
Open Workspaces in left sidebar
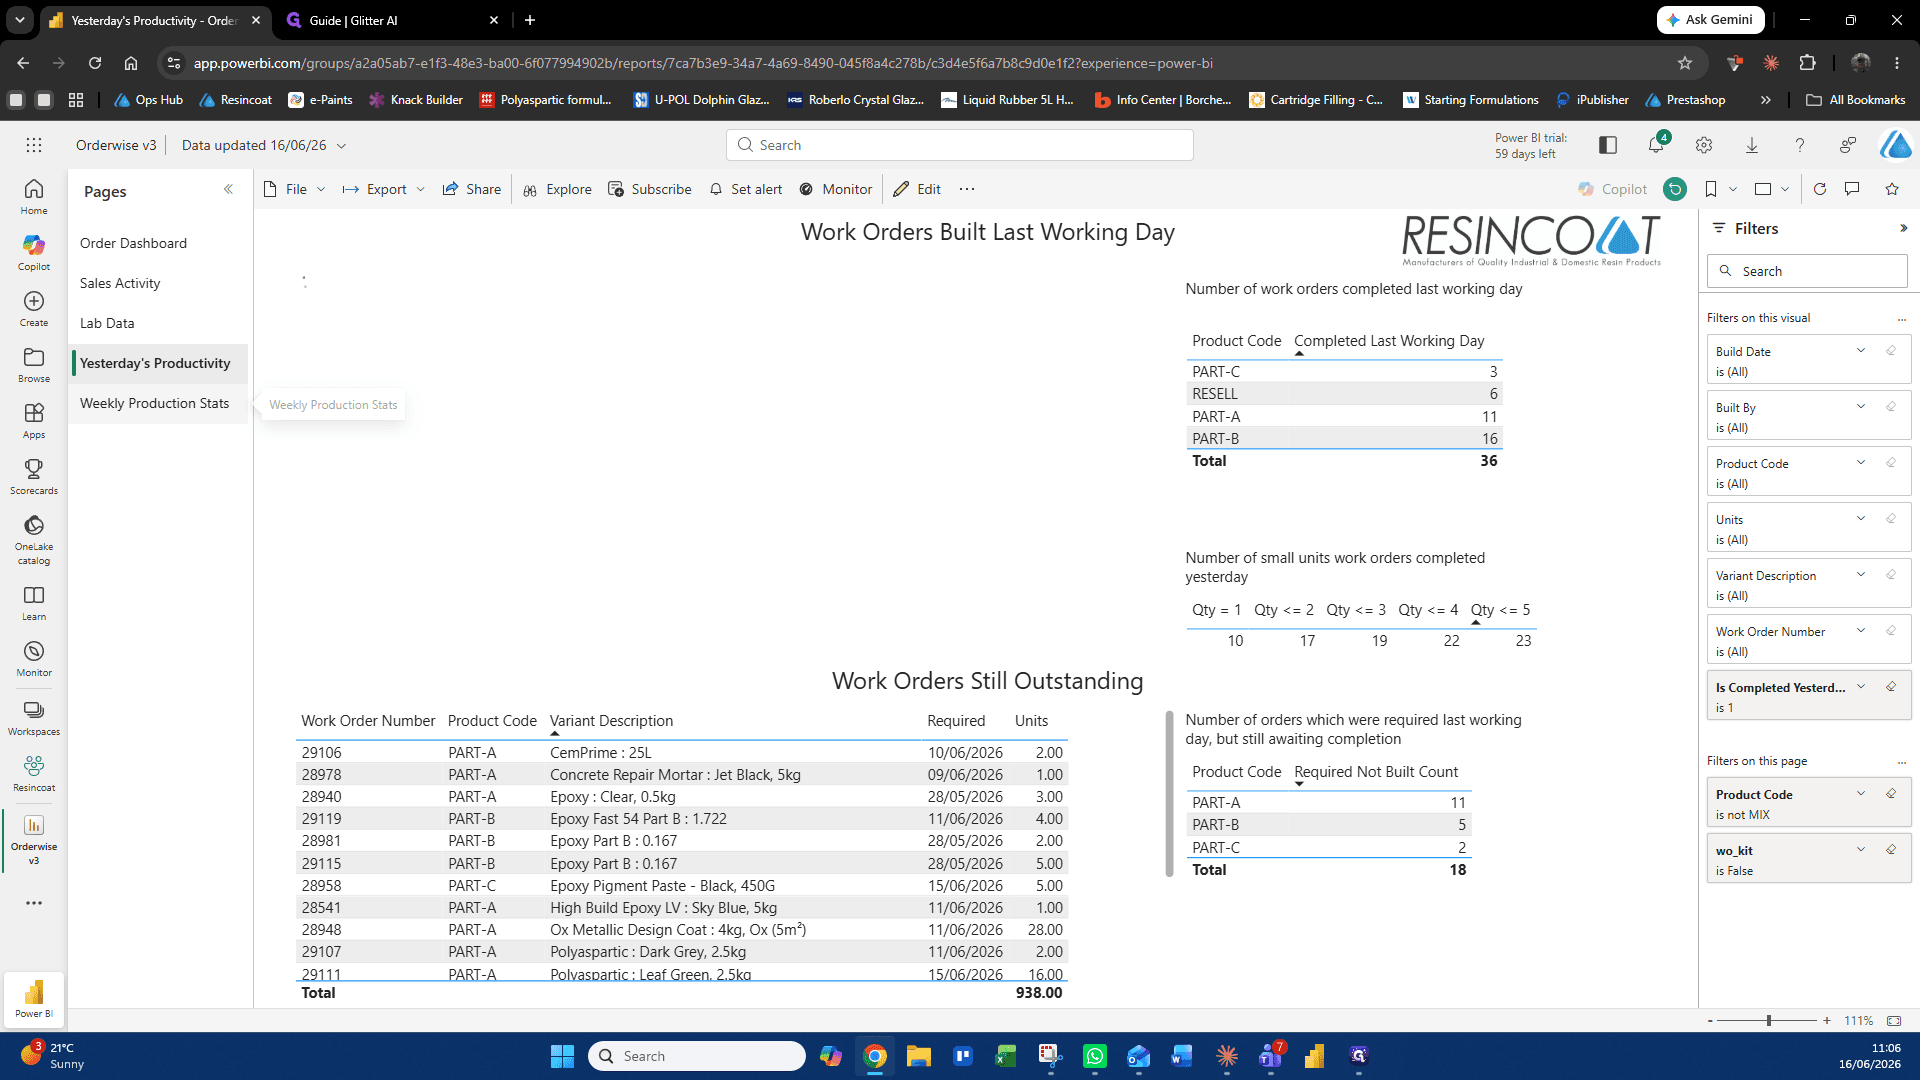click(x=34, y=718)
